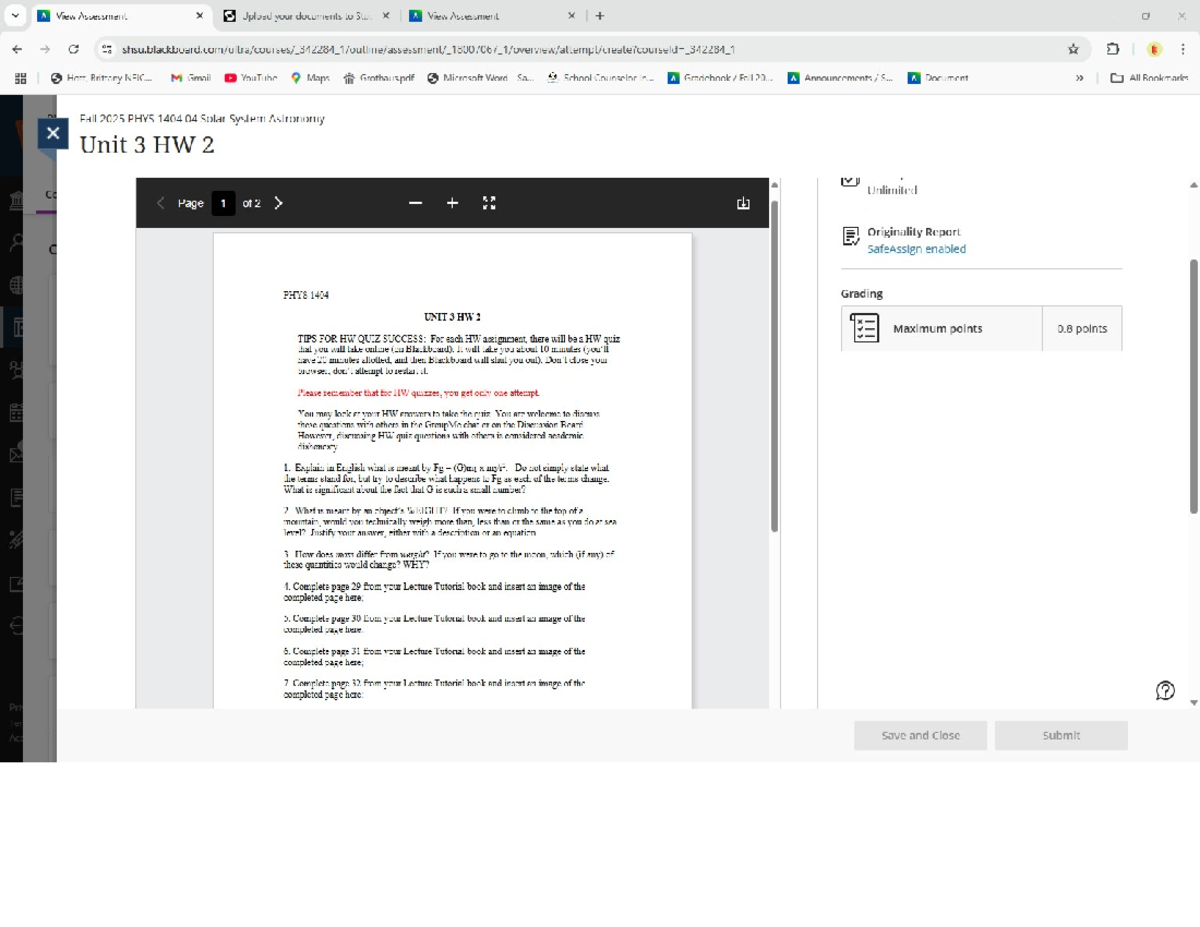Click the Grading heading
The height and width of the screenshot is (927, 1200).
[862, 294]
